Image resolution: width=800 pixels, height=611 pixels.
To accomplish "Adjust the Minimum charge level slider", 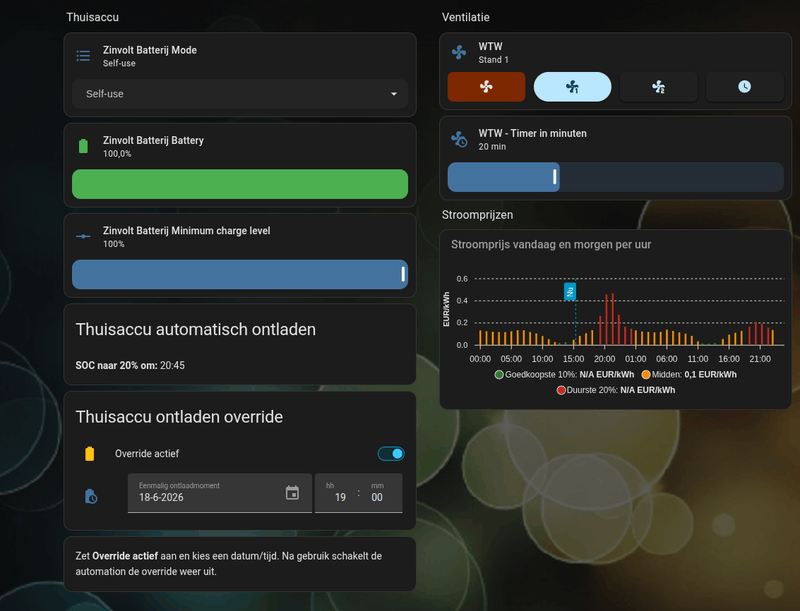I will [x=240, y=274].
